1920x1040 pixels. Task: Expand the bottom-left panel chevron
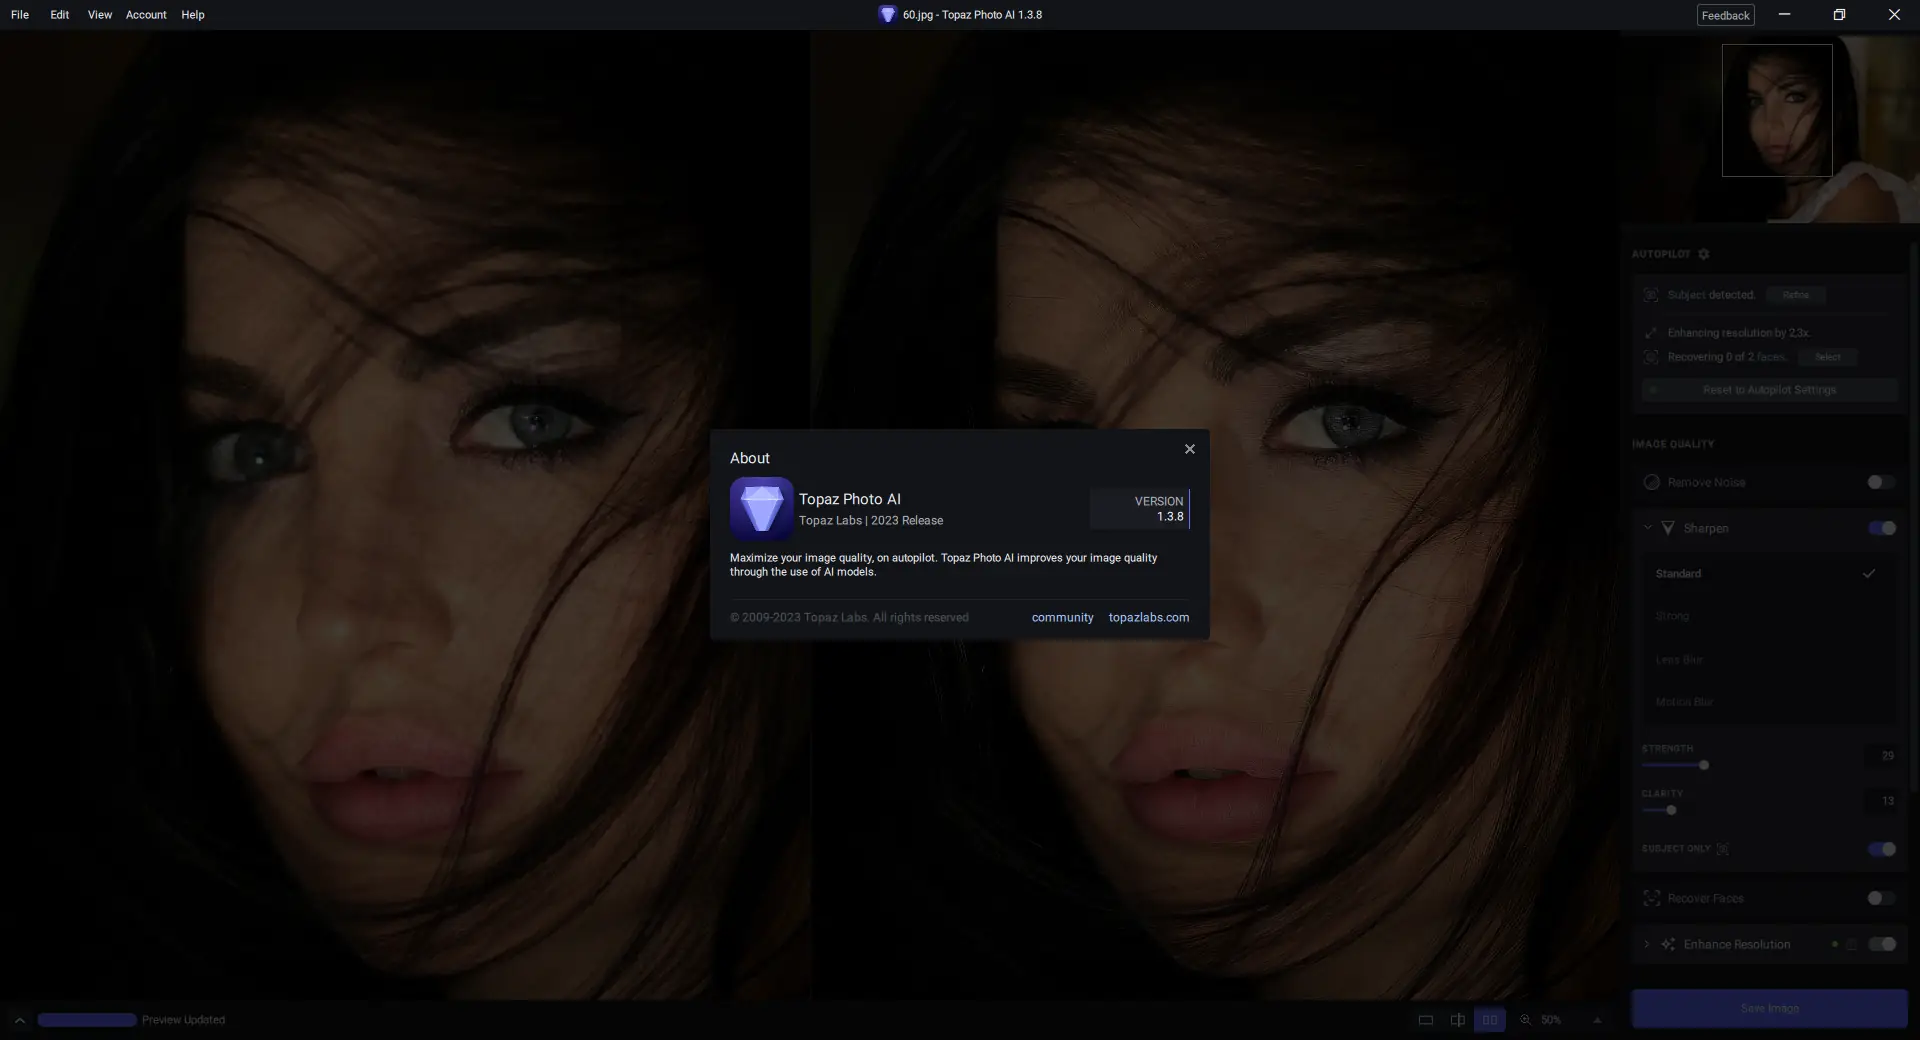19,1020
